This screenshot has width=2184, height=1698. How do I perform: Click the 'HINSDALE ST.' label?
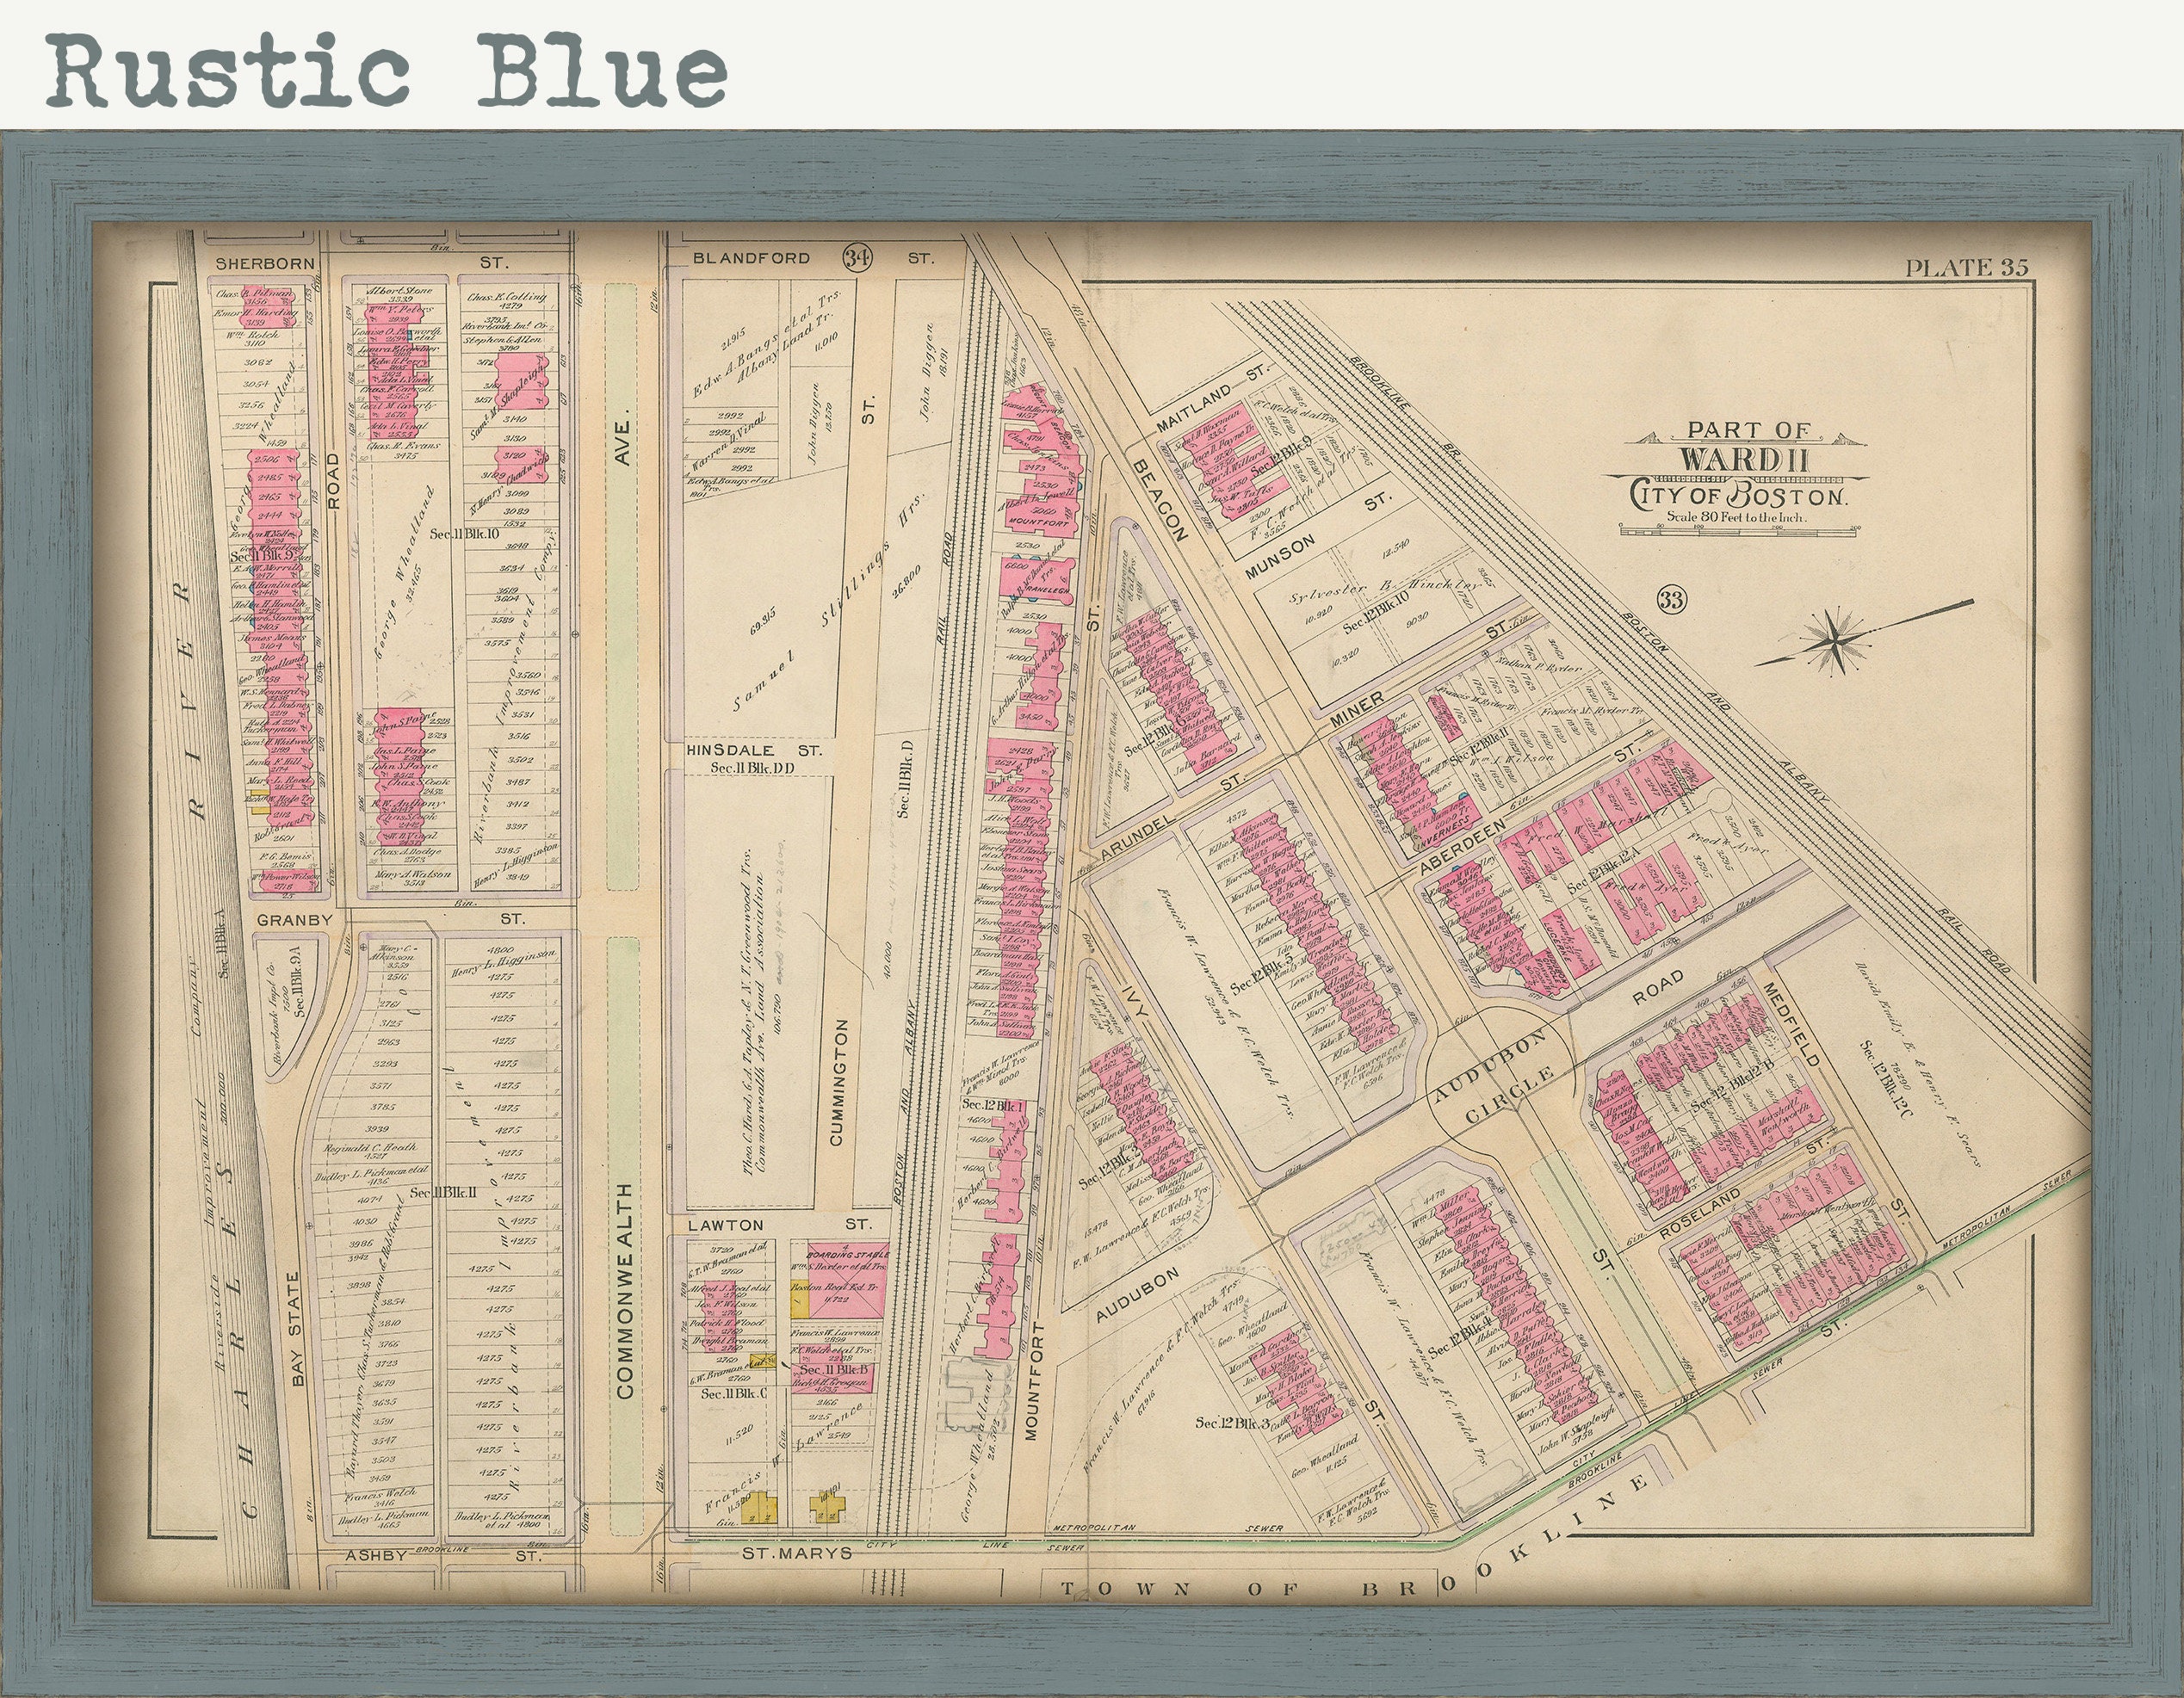(753, 749)
